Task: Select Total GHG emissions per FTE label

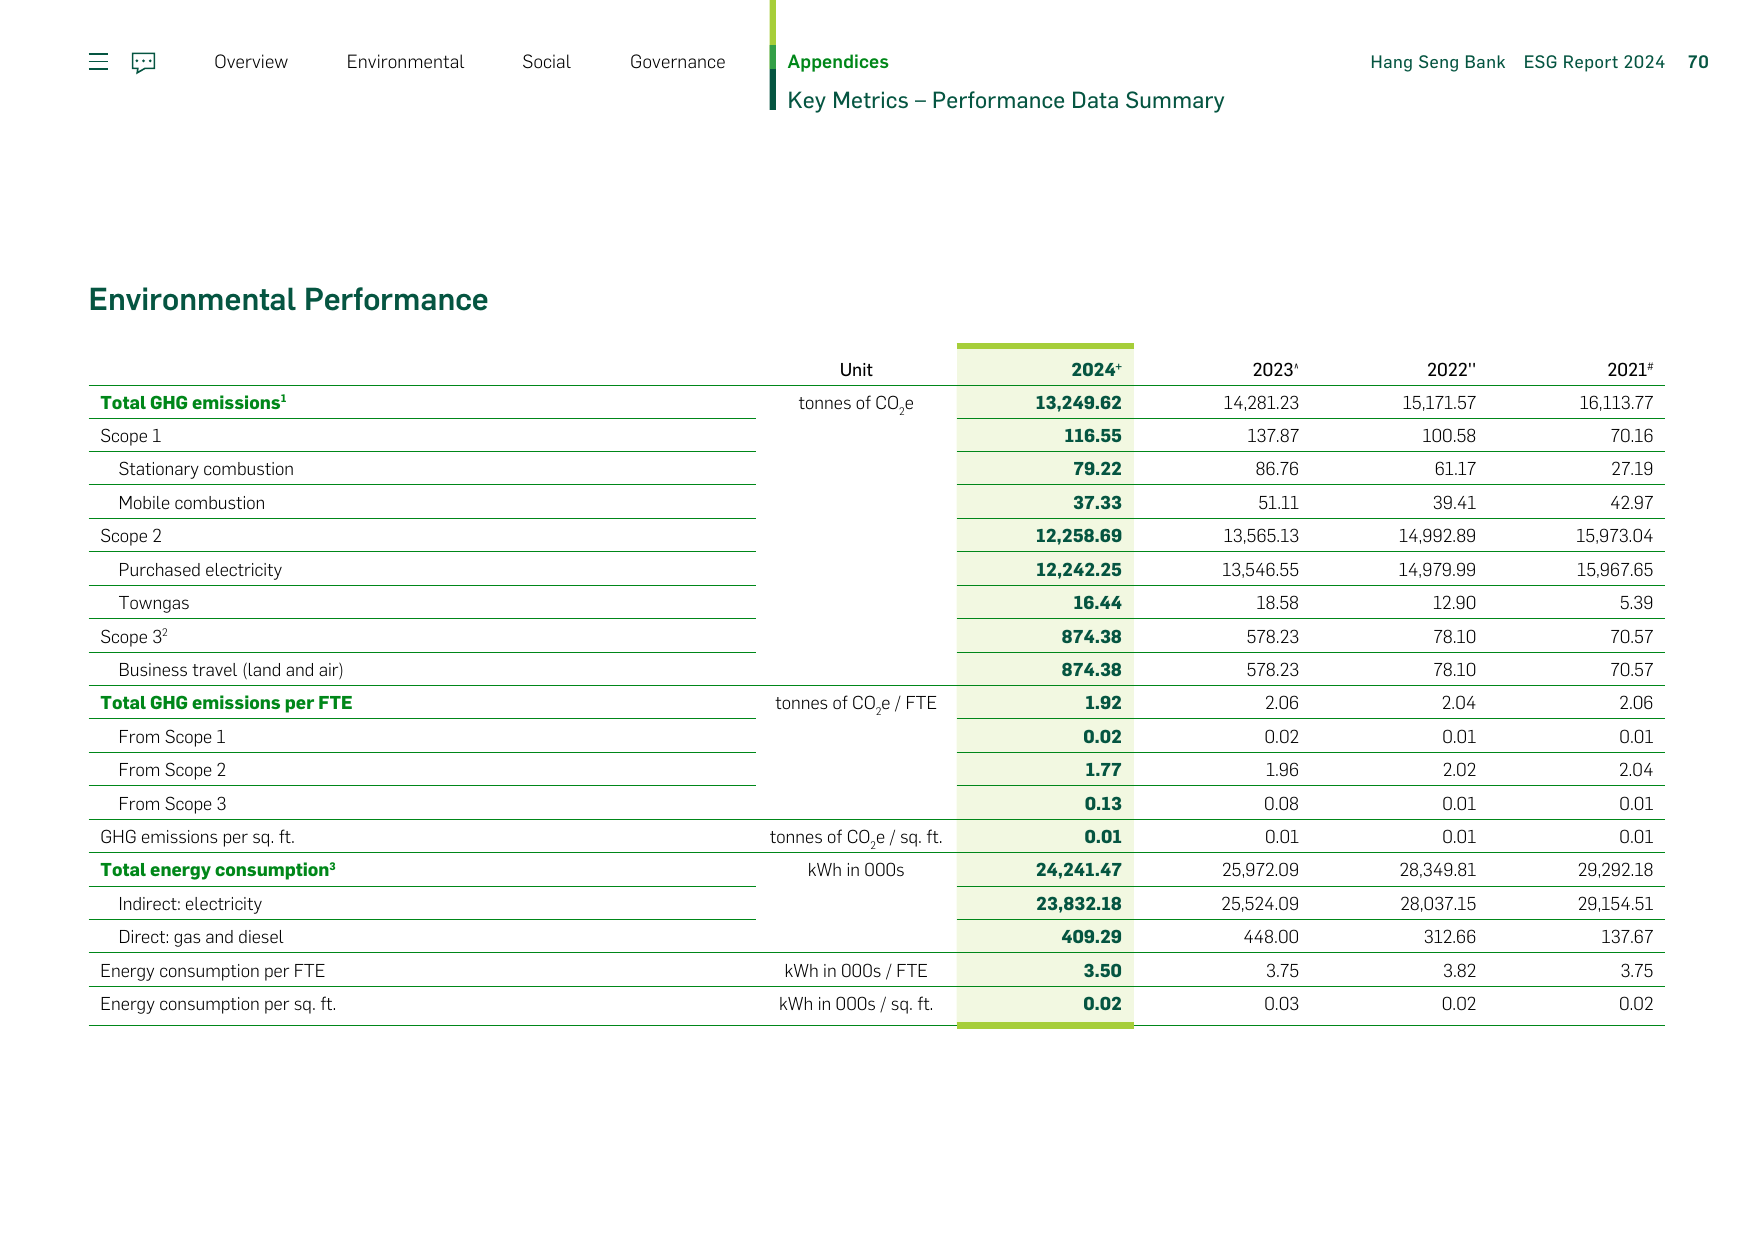Action: pyautogui.click(x=226, y=703)
